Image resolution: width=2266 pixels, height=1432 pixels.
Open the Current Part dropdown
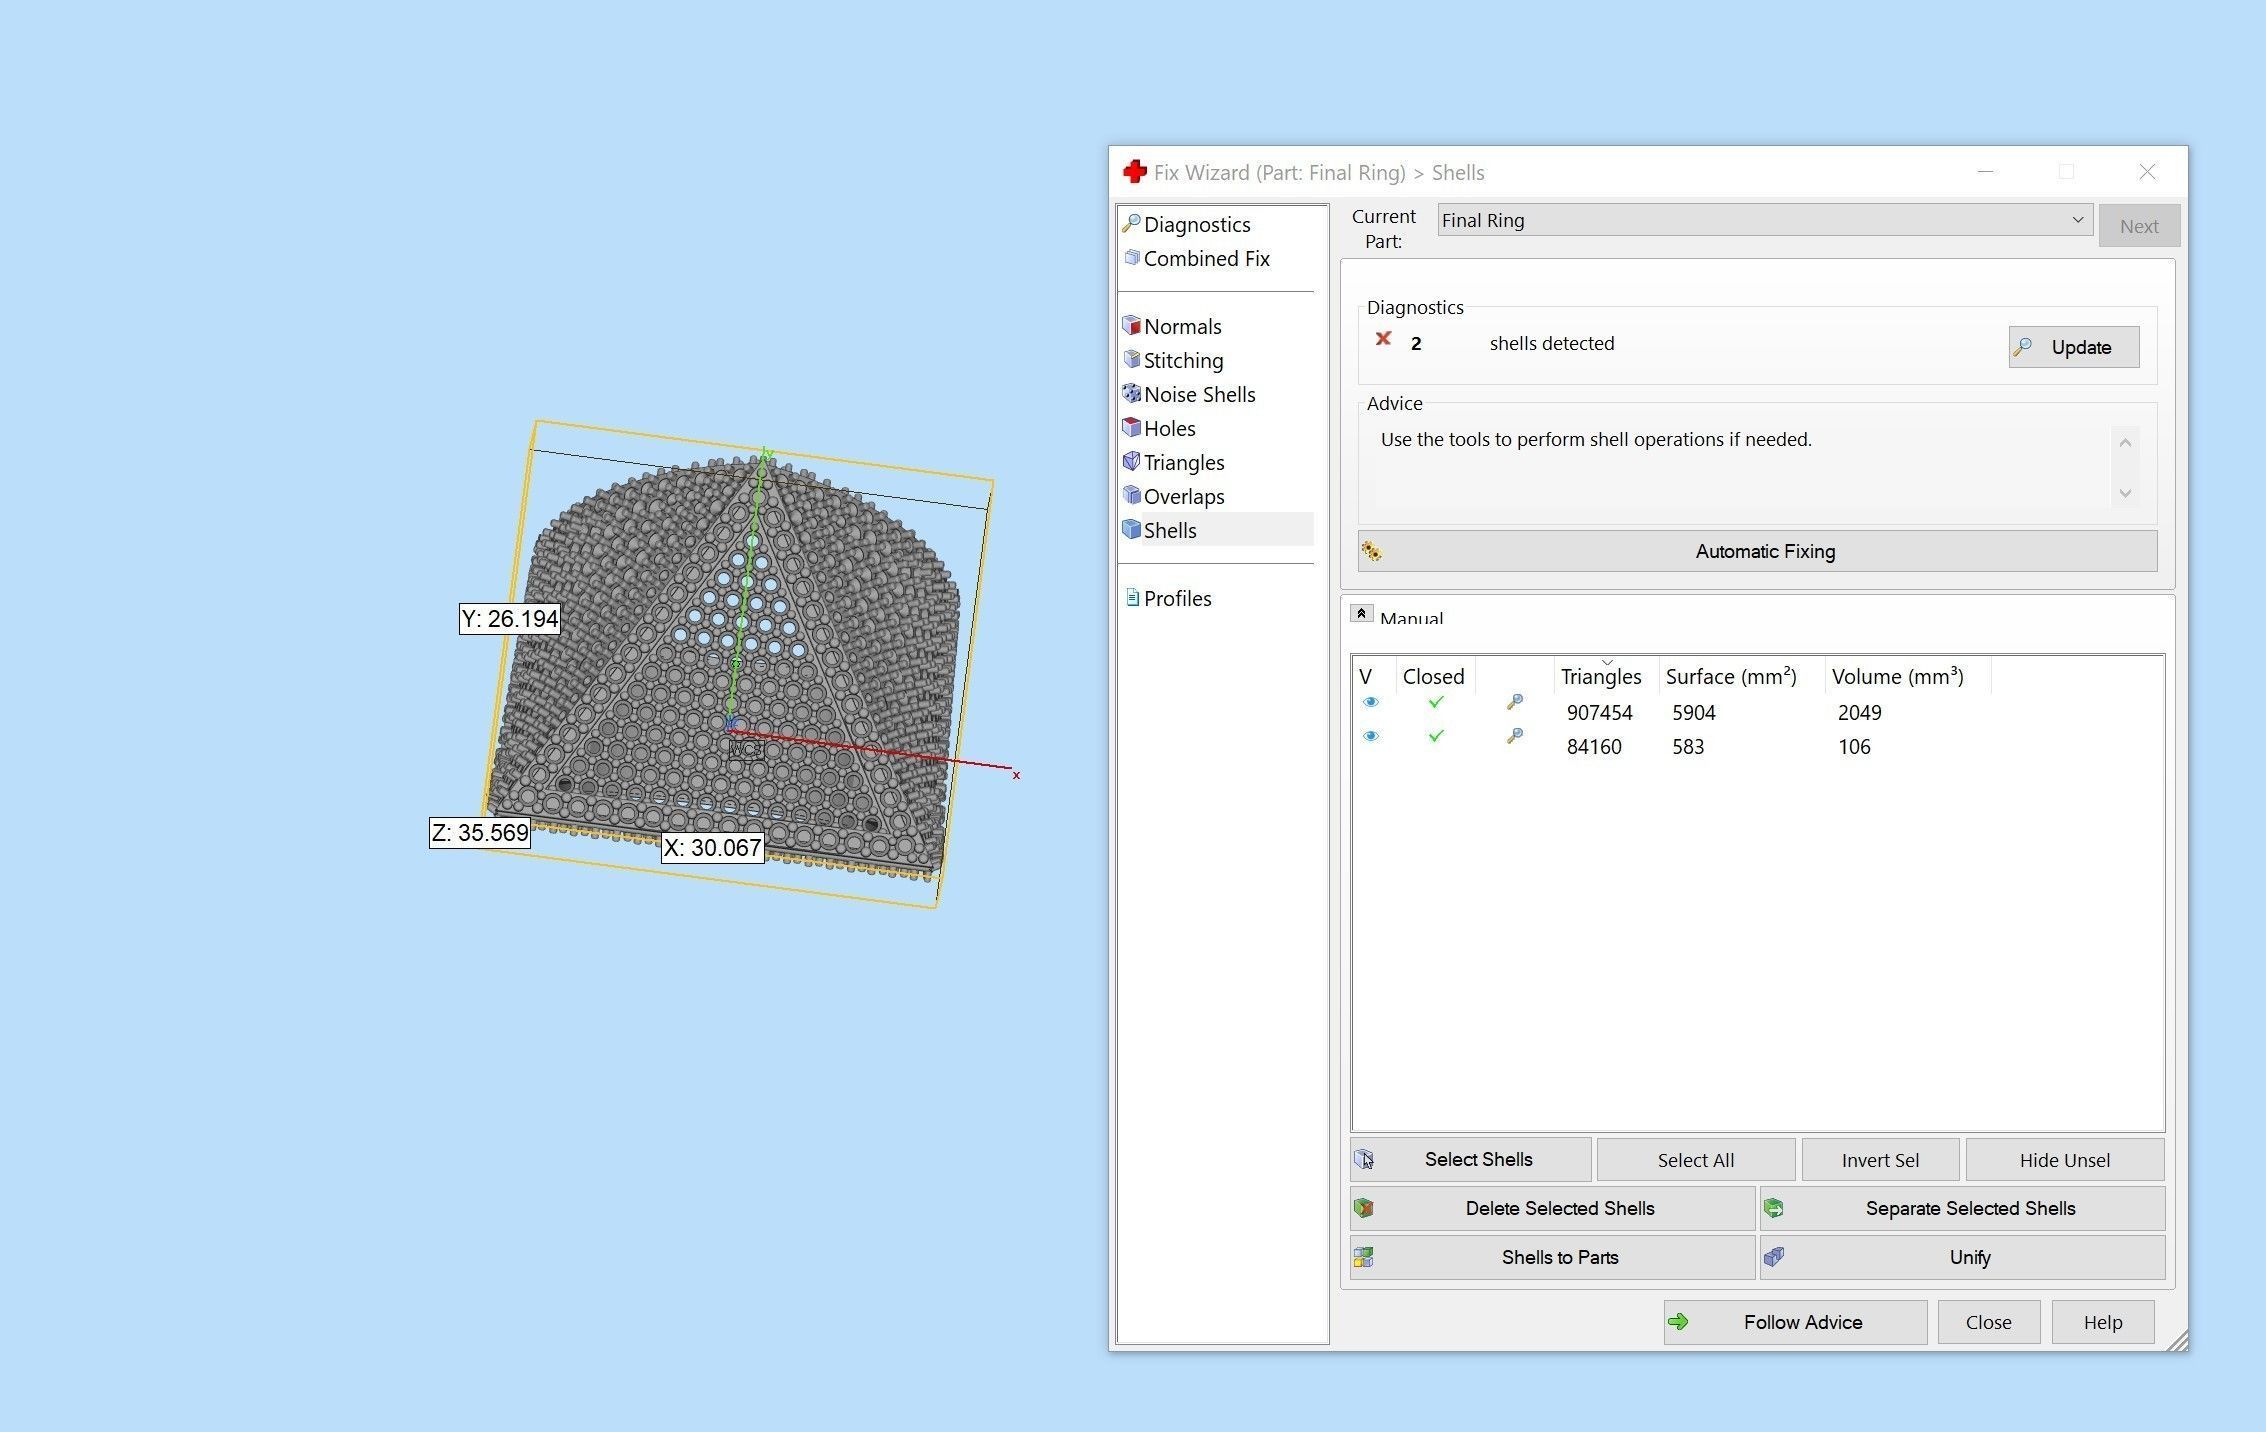2077,220
